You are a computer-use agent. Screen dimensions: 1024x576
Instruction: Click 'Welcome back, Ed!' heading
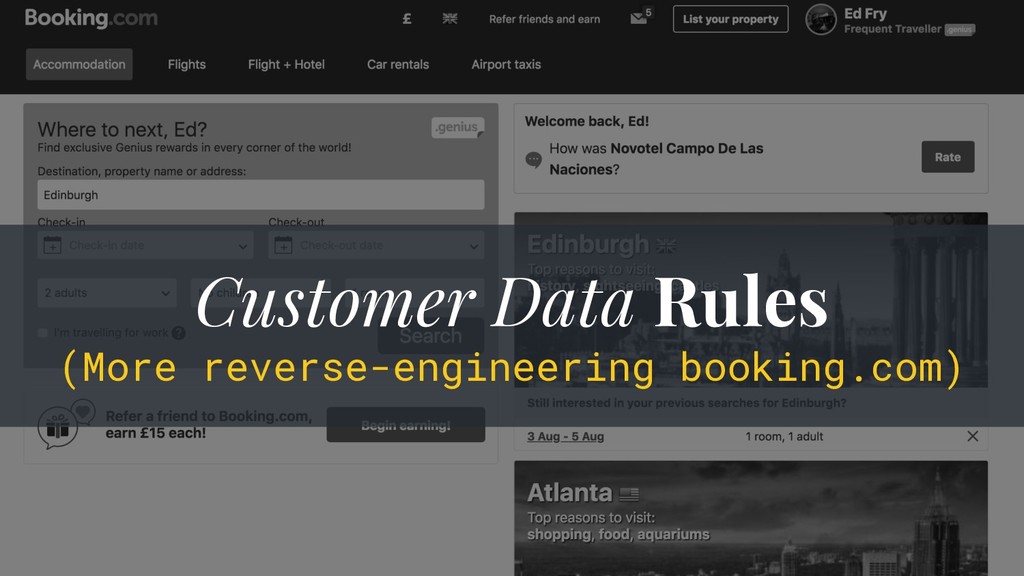[586, 121]
